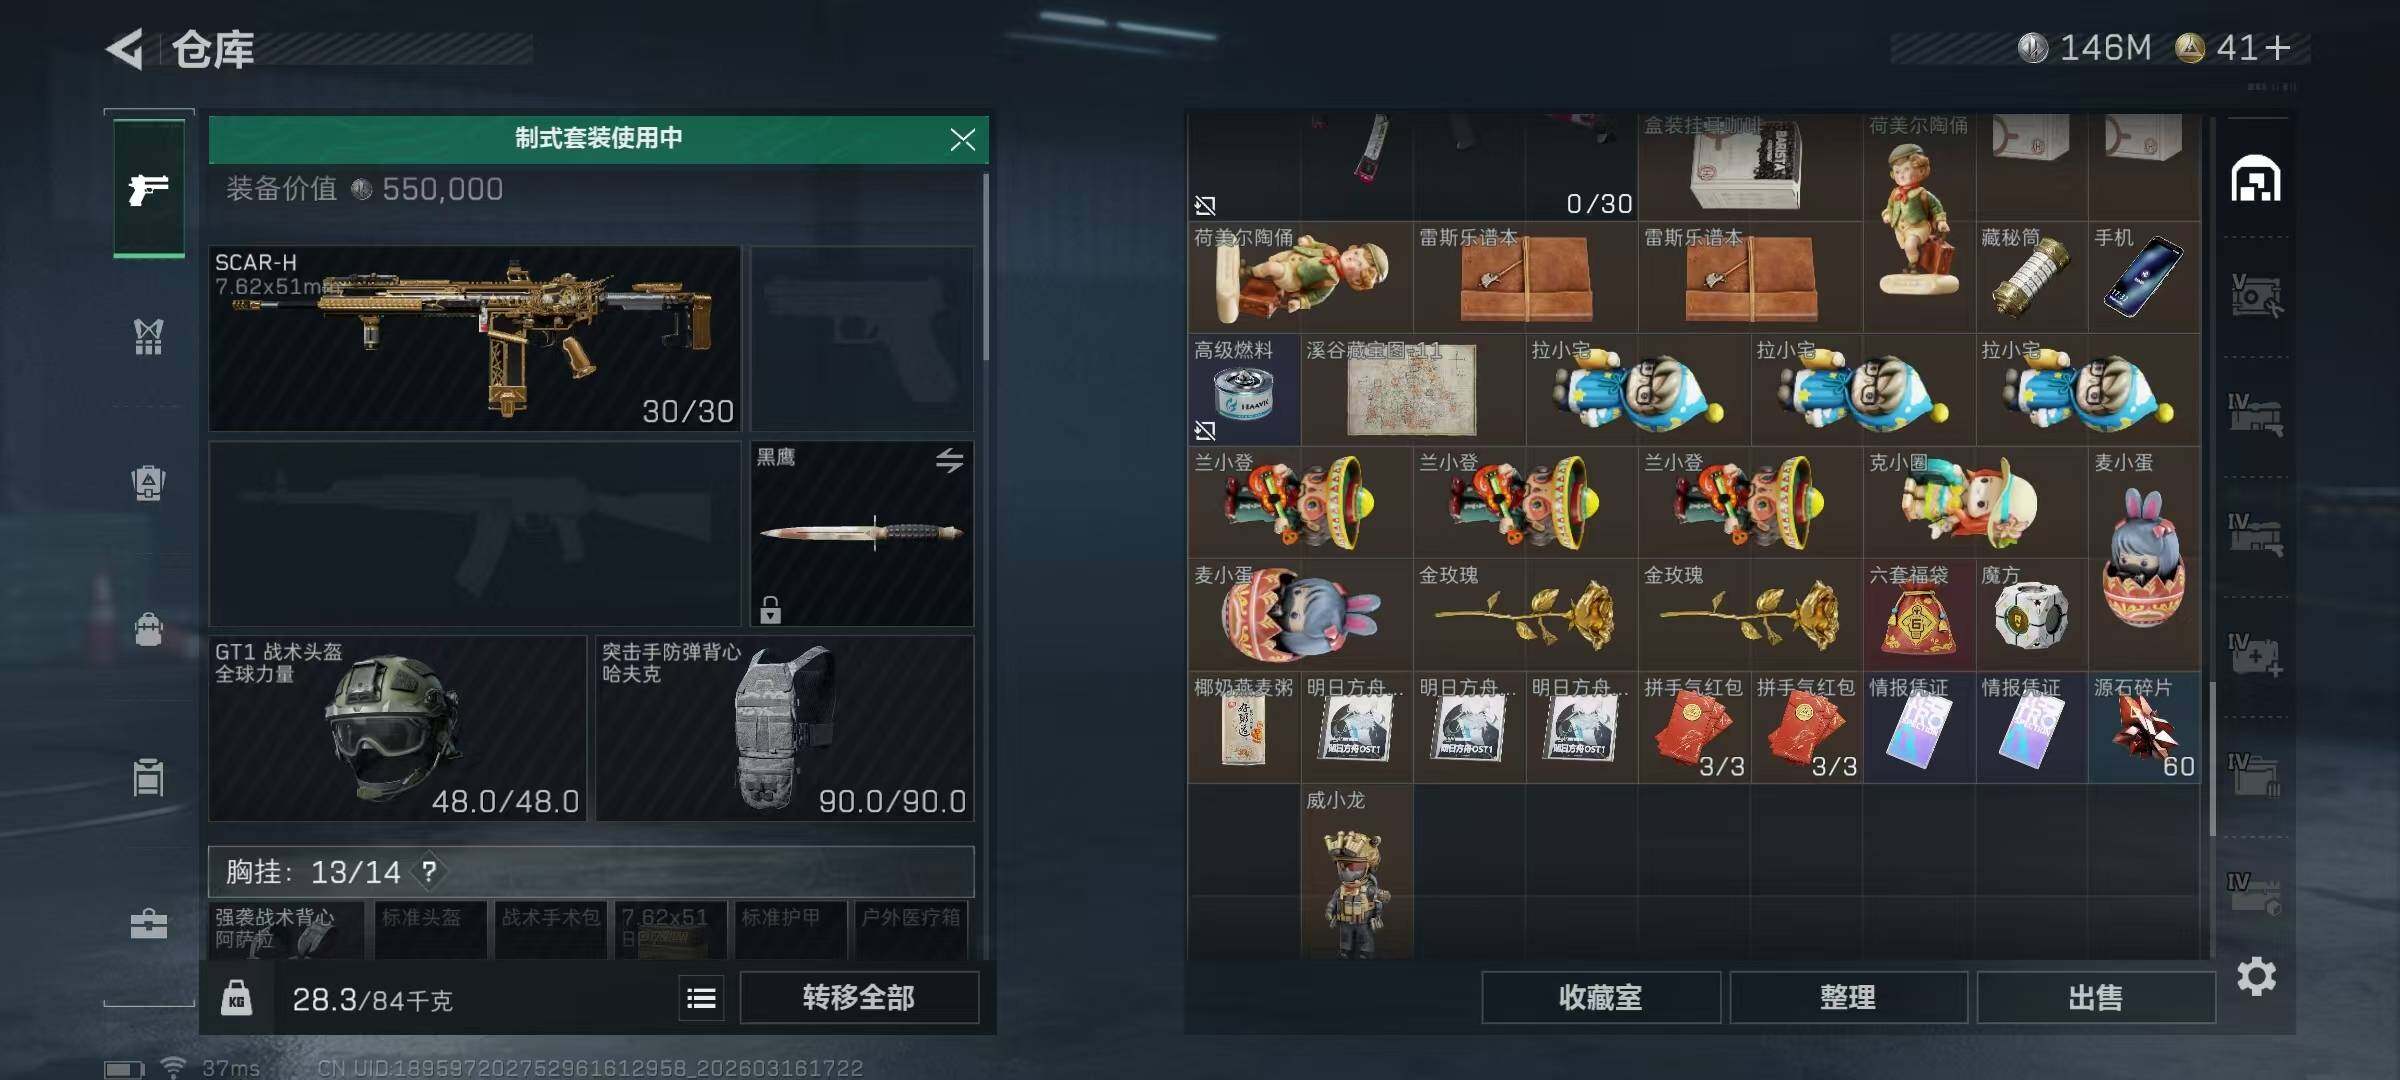Toggle the weight lock KG icon
The height and width of the screenshot is (1080, 2400).
click(x=236, y=998)
